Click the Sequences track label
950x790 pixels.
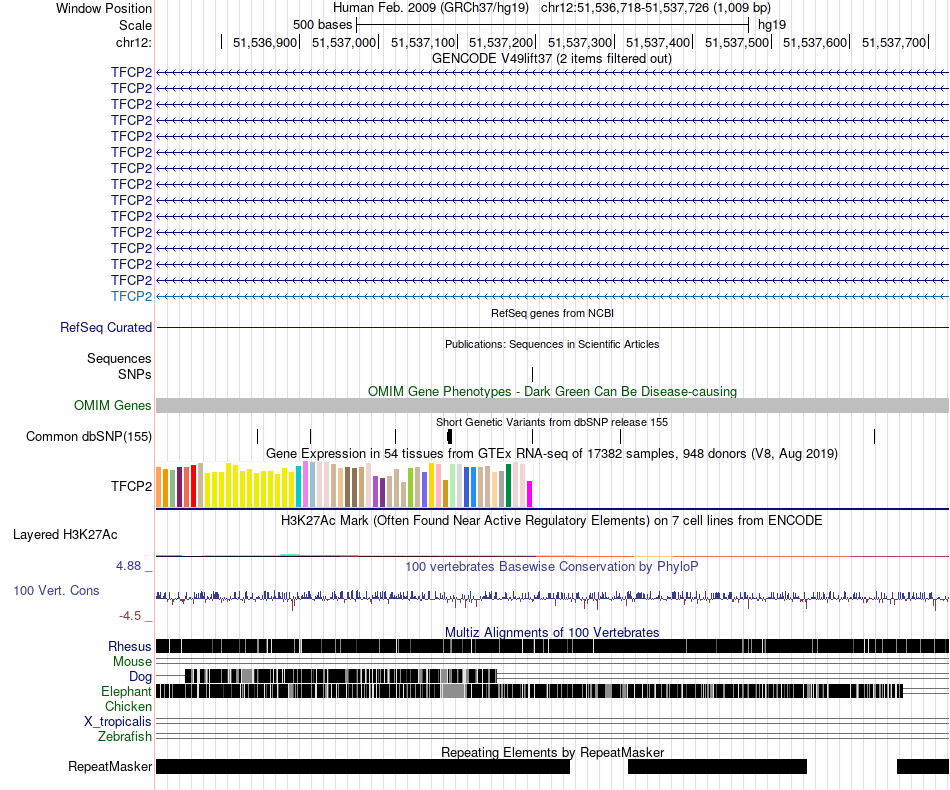pyautogui.click(x=119, y=358)
